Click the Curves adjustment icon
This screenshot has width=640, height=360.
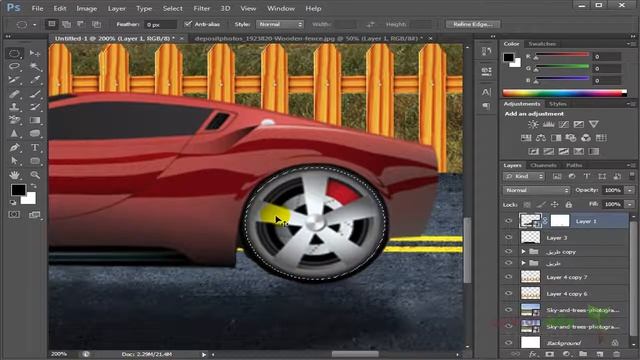click(563, 124)
